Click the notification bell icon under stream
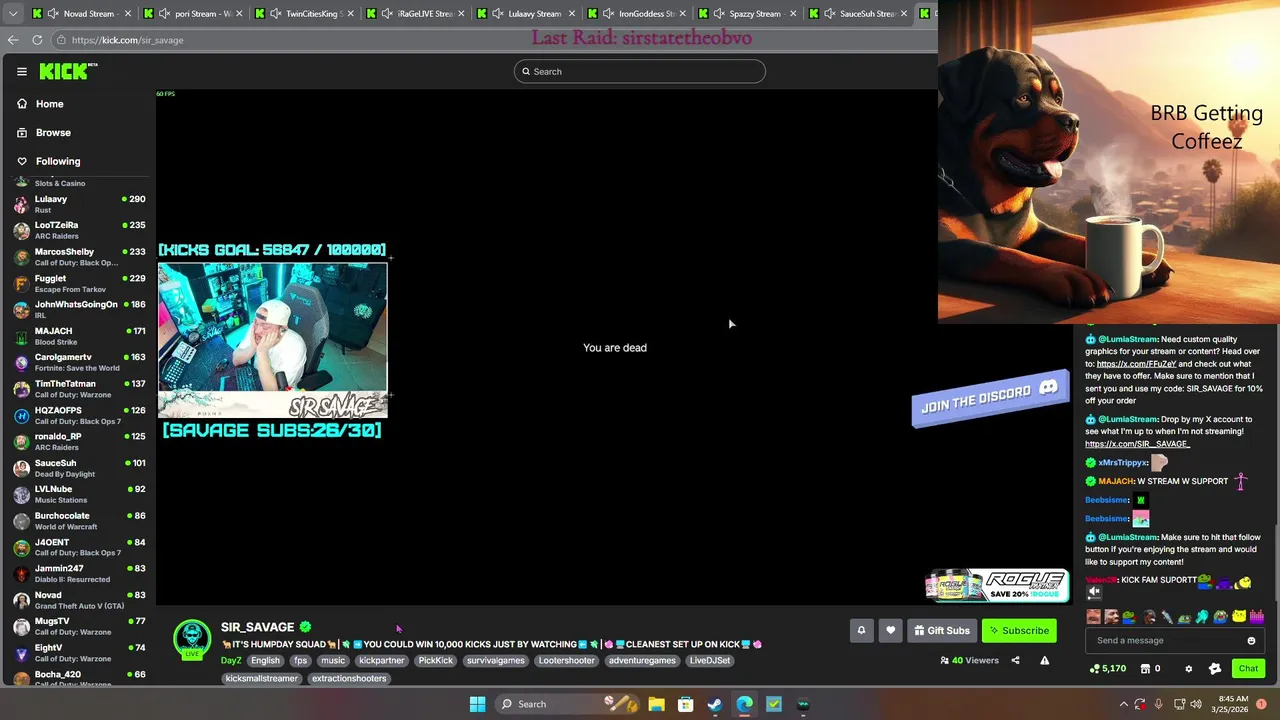The height and width of the screenshot is (720, 1280). click(x=861, y=630)
